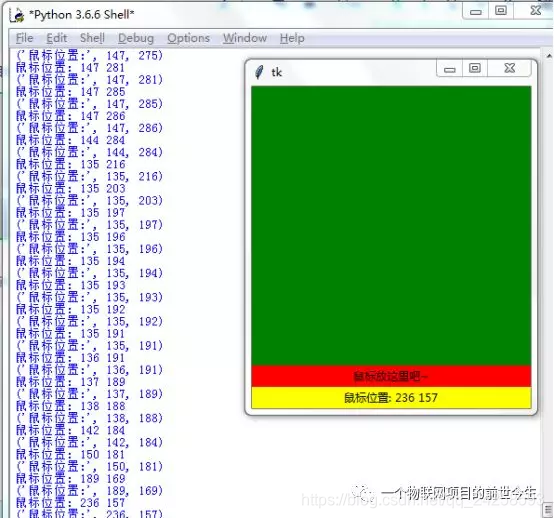Click the green frame in tk window

click(391, 225)
